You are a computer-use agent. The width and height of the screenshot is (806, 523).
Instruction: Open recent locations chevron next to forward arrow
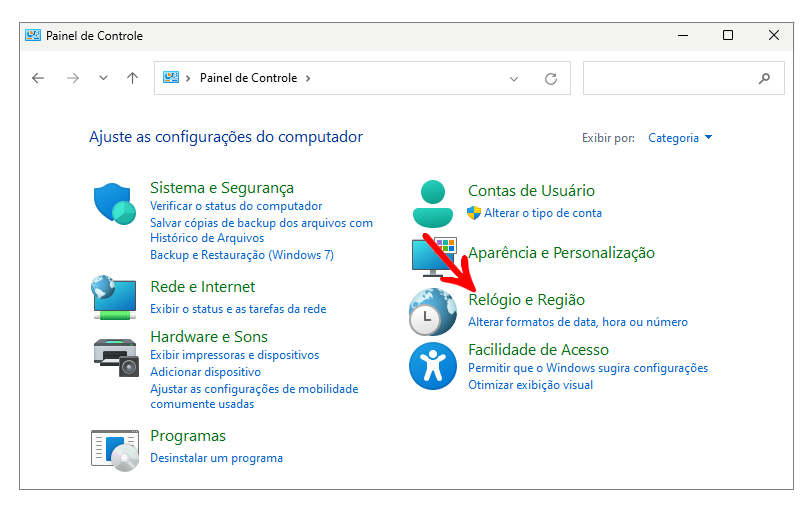[103, 78]
